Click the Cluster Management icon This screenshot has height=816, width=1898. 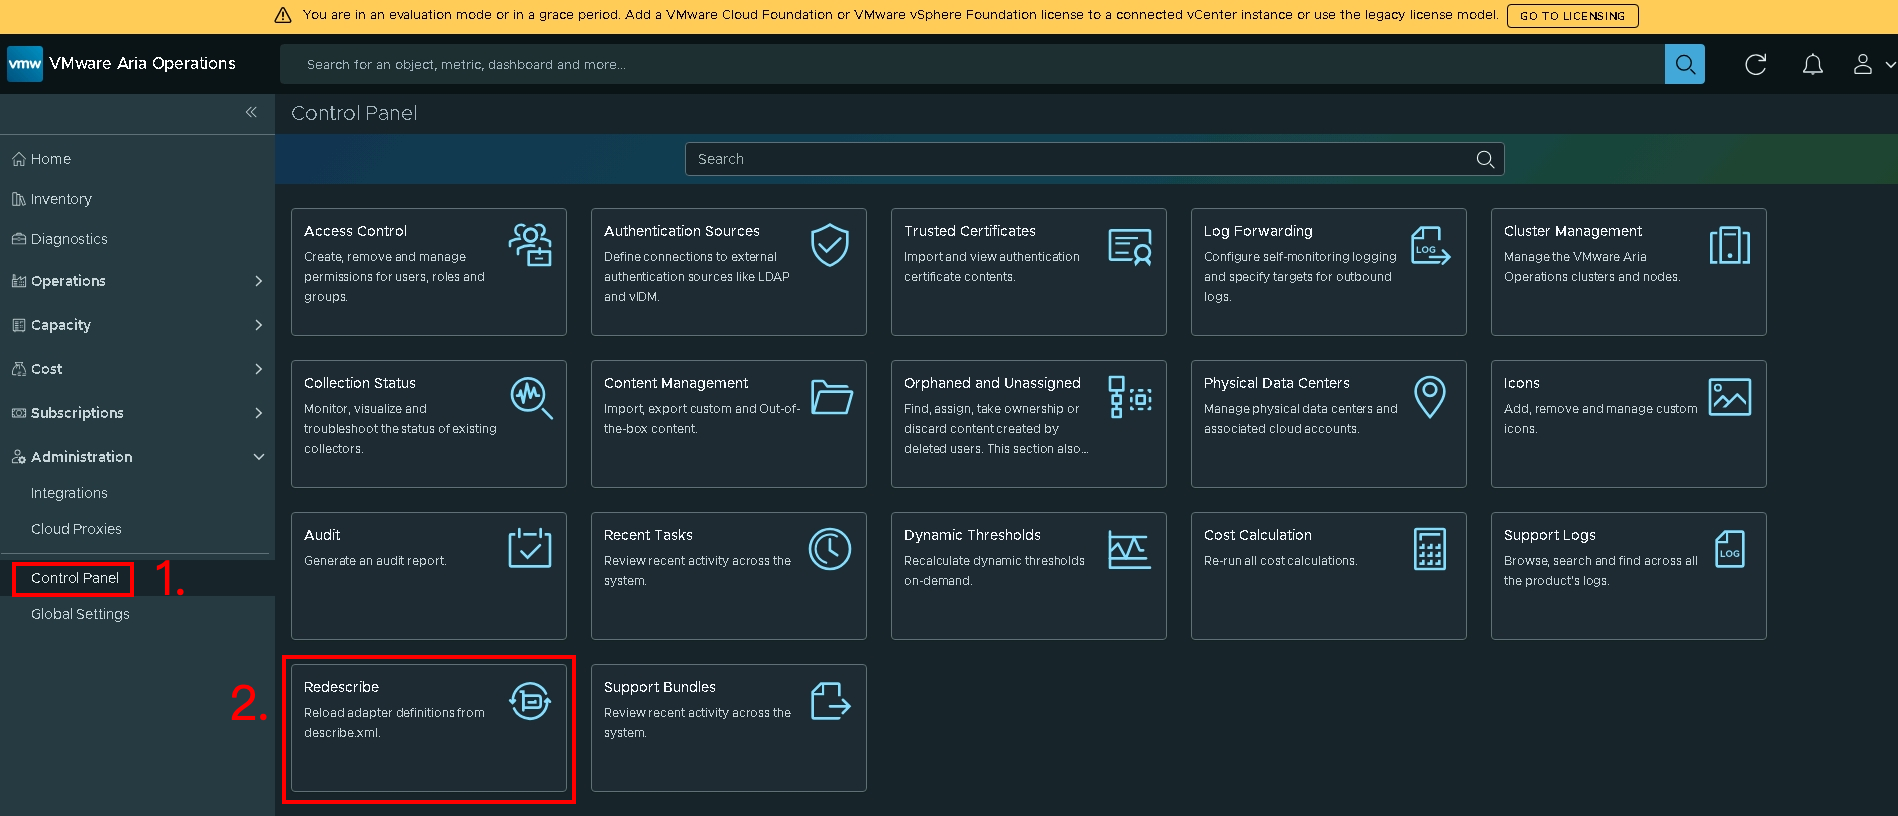[x=1730, y=245]
